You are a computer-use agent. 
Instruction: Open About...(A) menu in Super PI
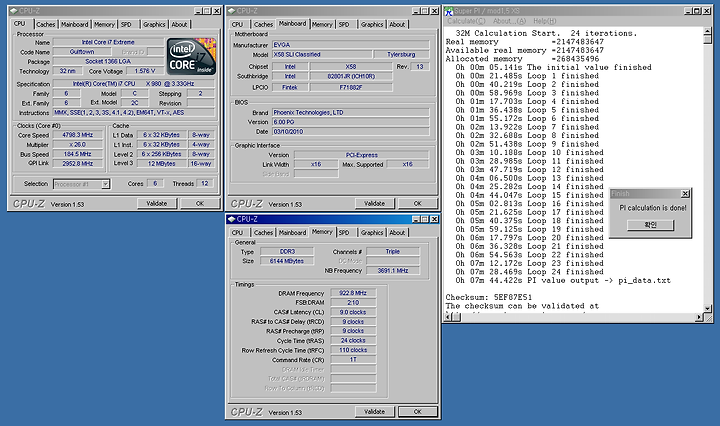(509, 21)
